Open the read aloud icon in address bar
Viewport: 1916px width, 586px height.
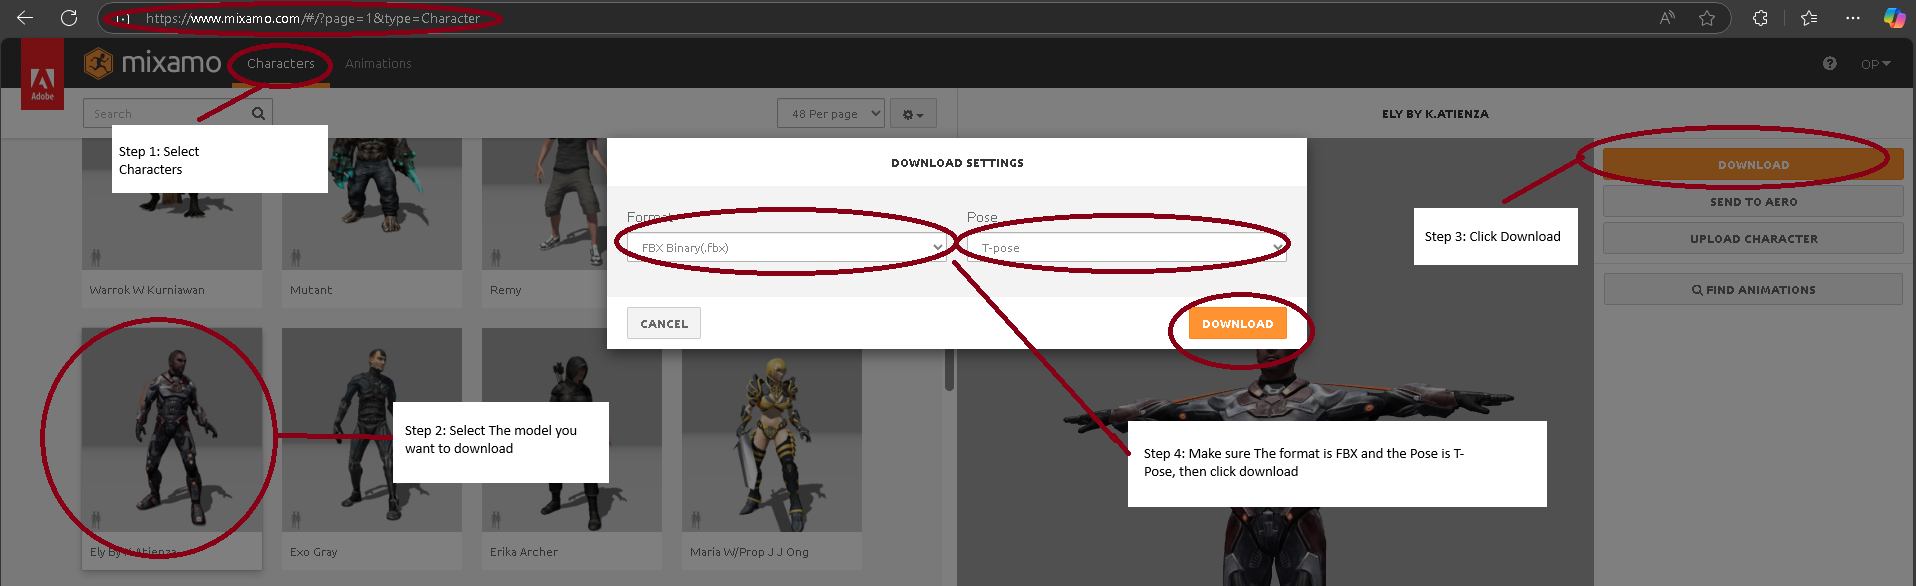[1667, 18]
